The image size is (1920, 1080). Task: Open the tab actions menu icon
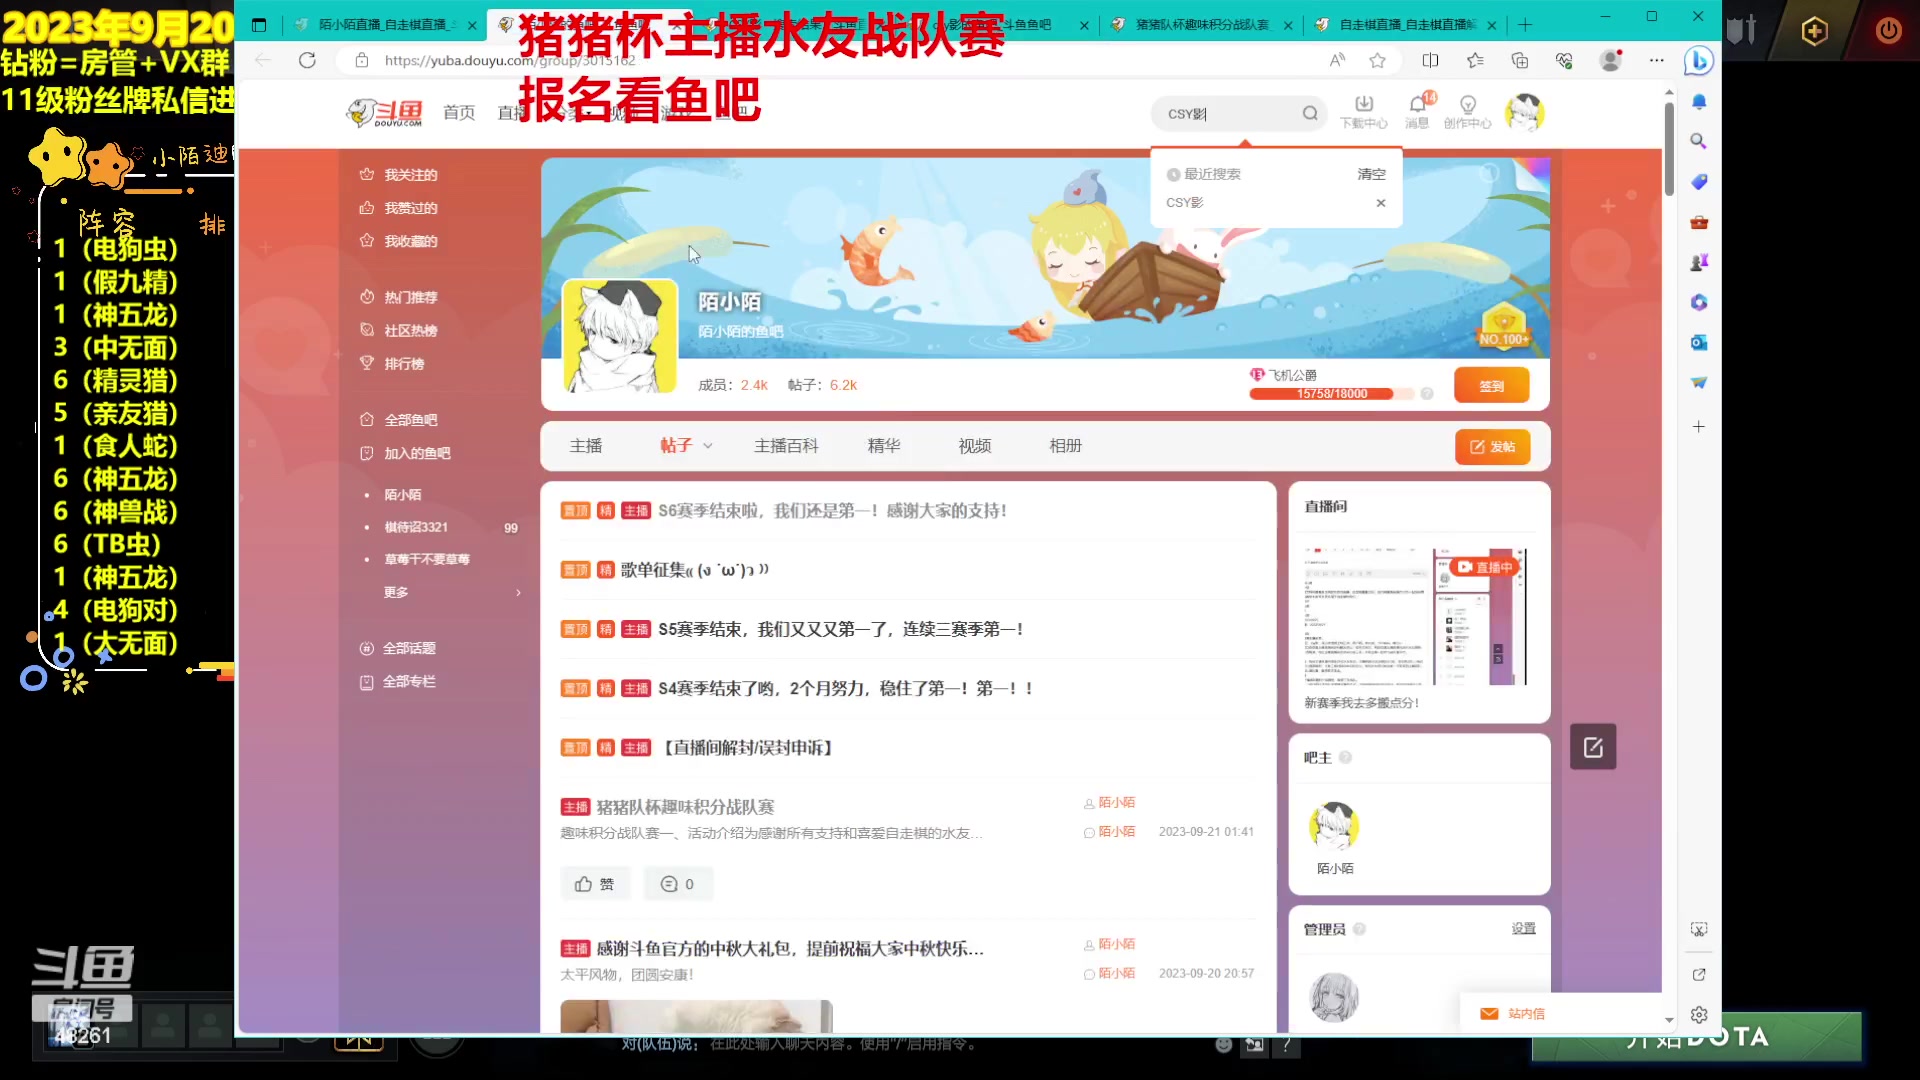pos(259,25)
